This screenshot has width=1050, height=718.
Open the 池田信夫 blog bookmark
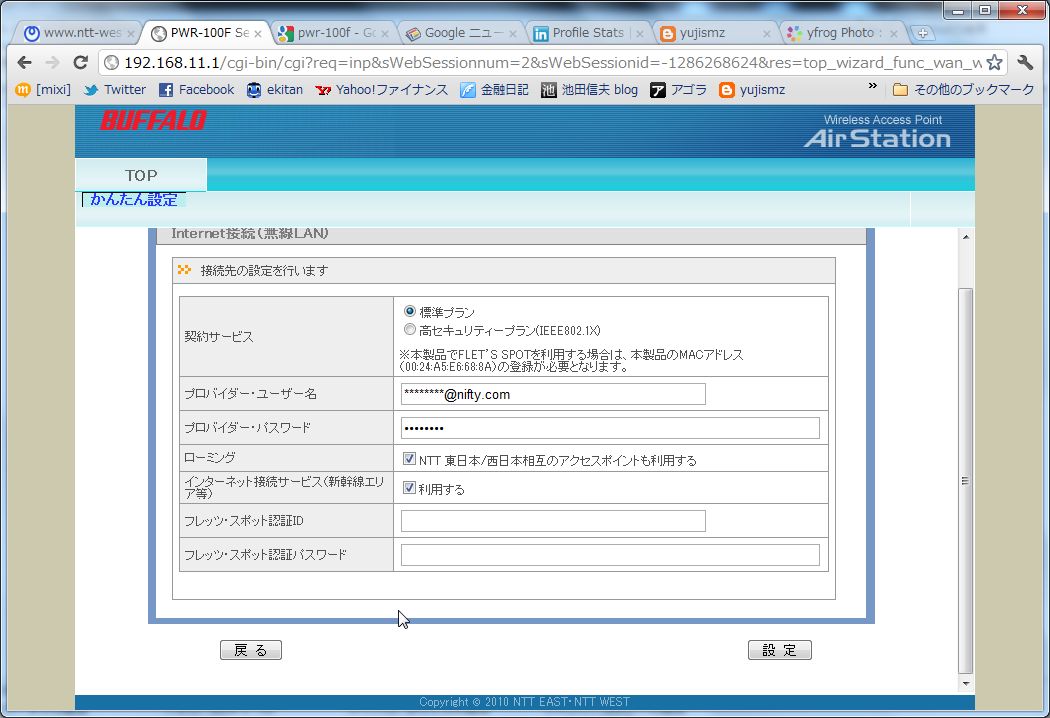tap(590, 90)
